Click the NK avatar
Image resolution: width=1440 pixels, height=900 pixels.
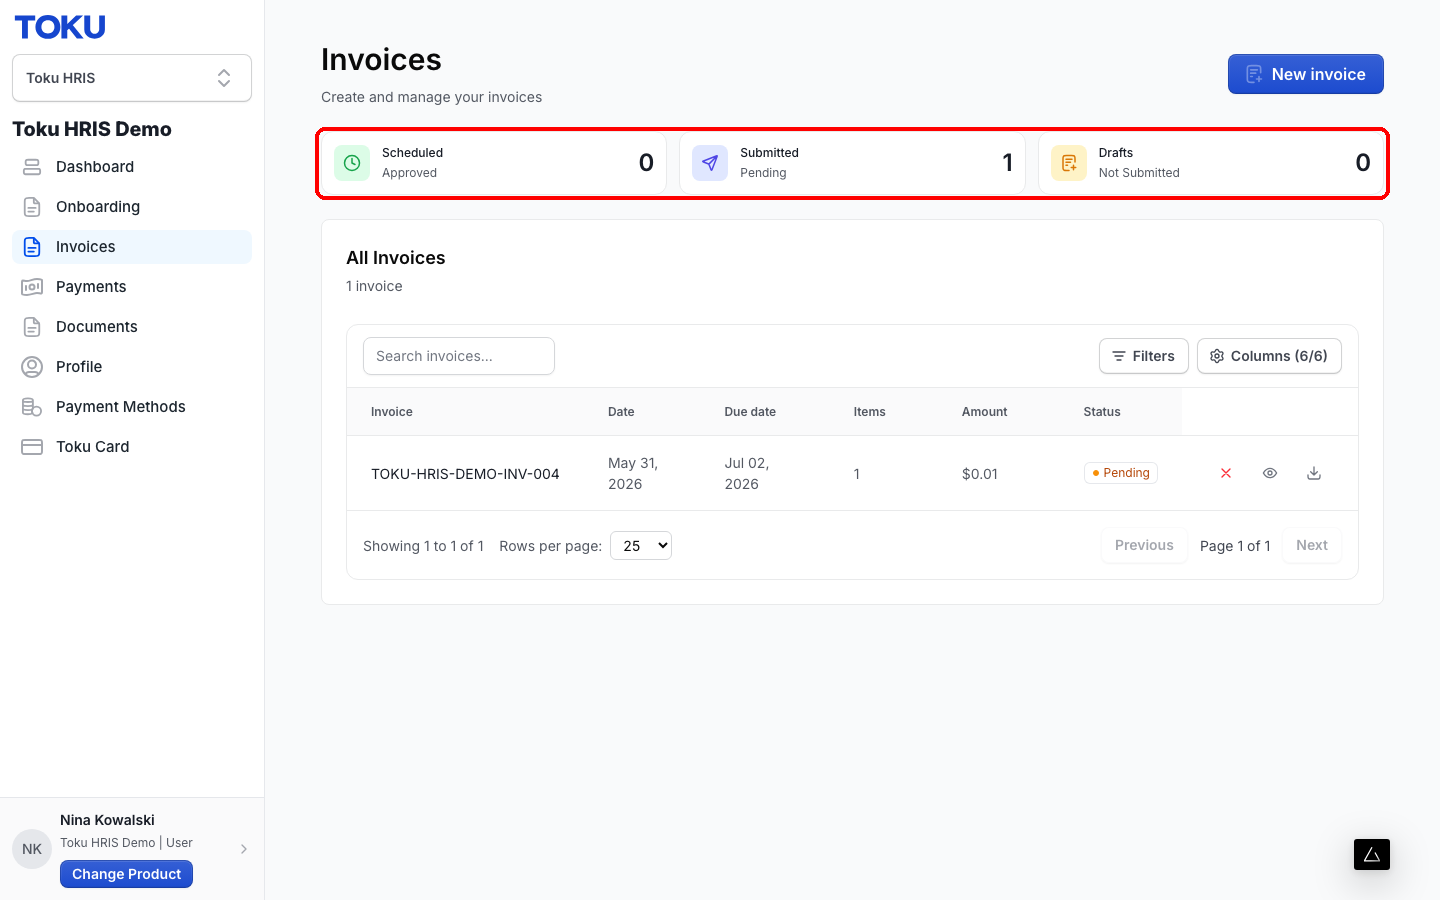32,849
